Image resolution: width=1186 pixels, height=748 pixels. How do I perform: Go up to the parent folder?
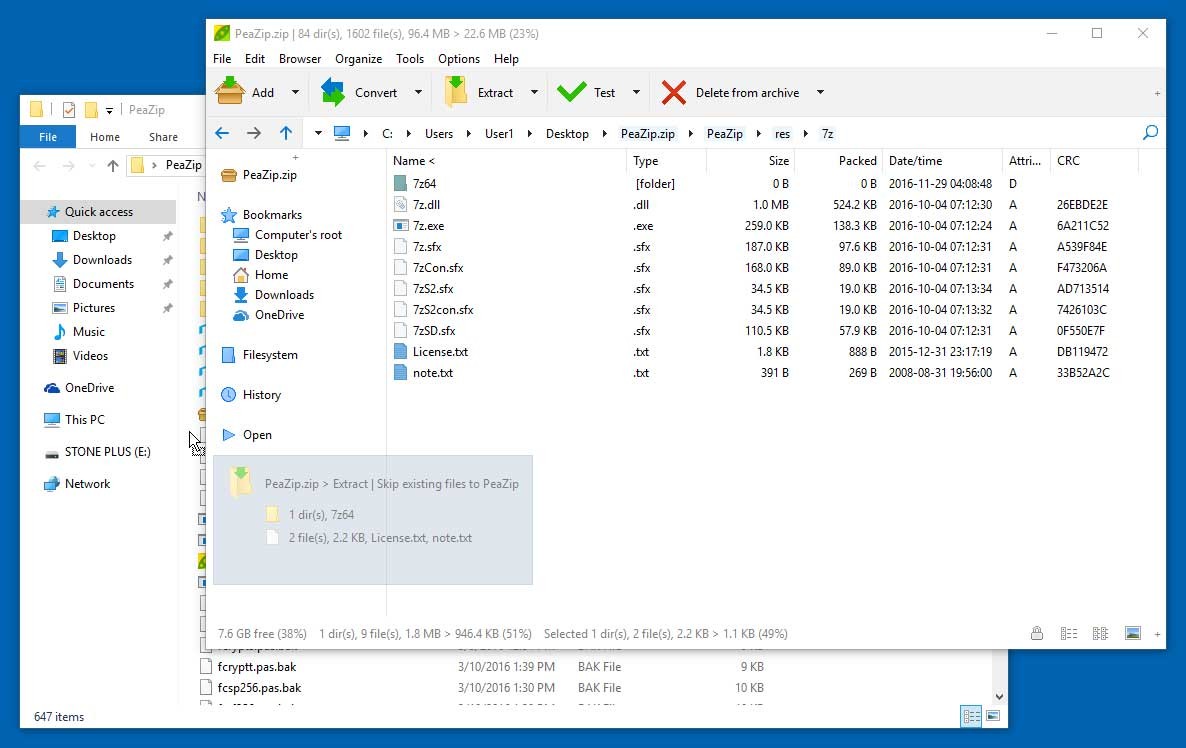287,132
